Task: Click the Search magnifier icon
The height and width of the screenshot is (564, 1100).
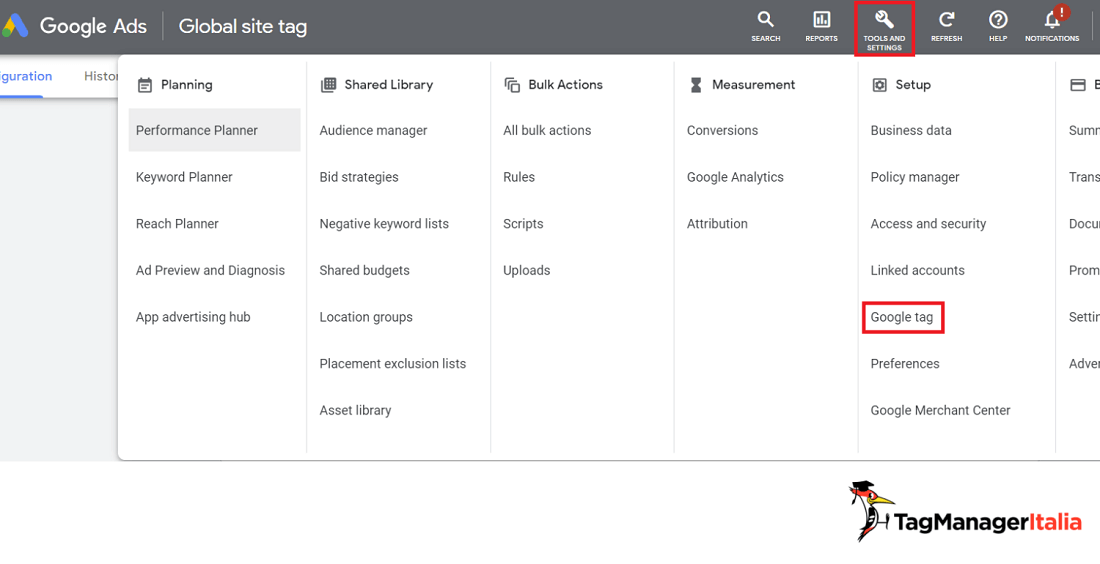Action: point(765,21)
